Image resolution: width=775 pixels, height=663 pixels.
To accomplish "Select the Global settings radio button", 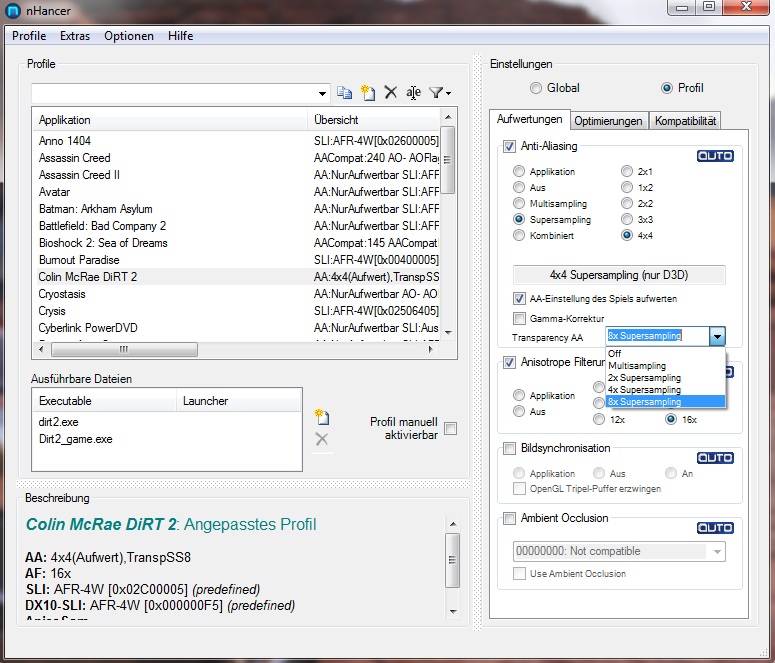I will [x=536, y=88].
